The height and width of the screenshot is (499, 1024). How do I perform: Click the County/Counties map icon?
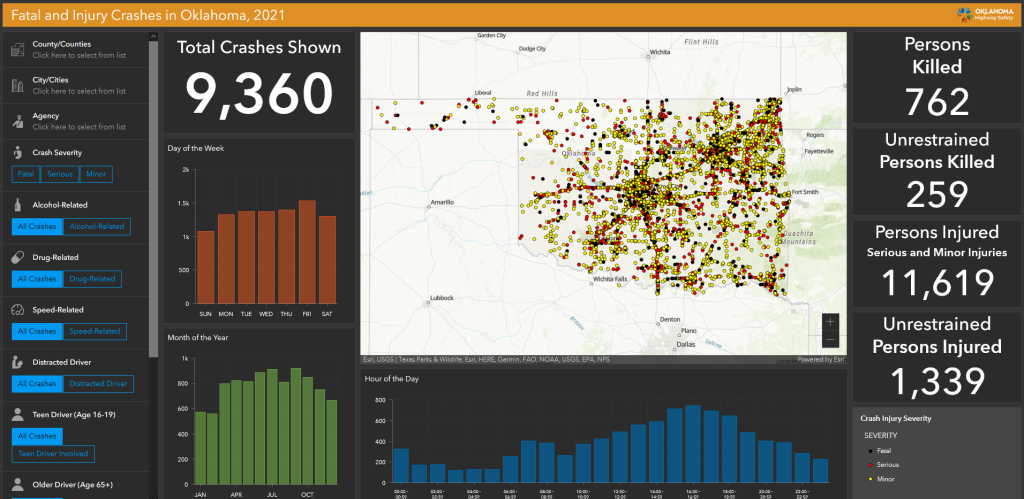tap(18, 50)
